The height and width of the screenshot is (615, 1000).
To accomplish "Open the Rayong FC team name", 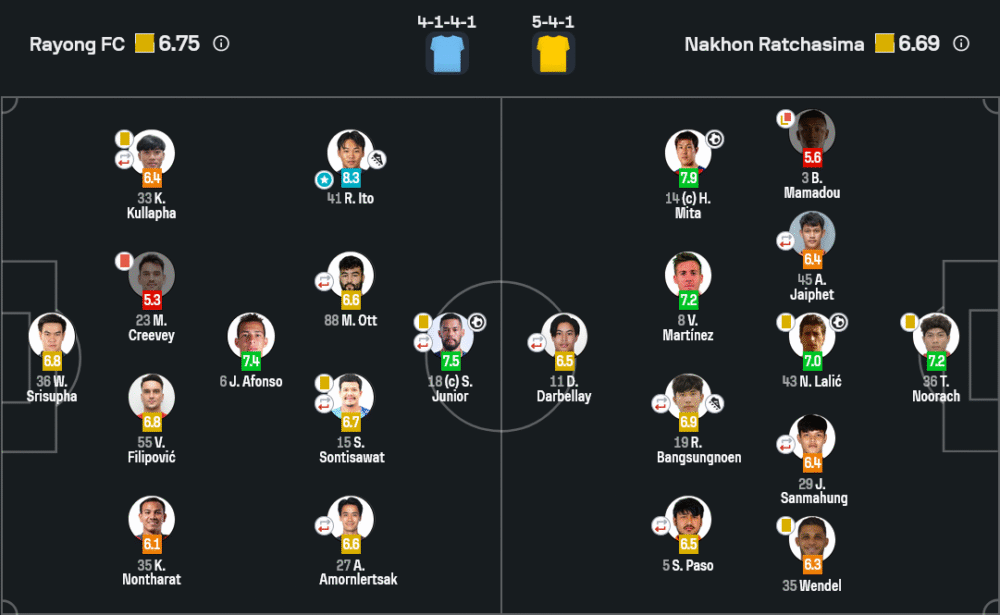I will click(x=77, y=45).
